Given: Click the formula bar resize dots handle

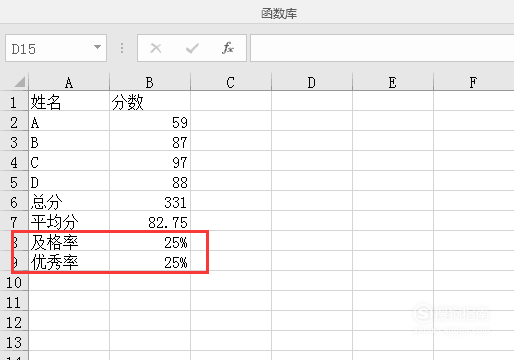Looking at the screenshot, I should click(x=122, y=48).
